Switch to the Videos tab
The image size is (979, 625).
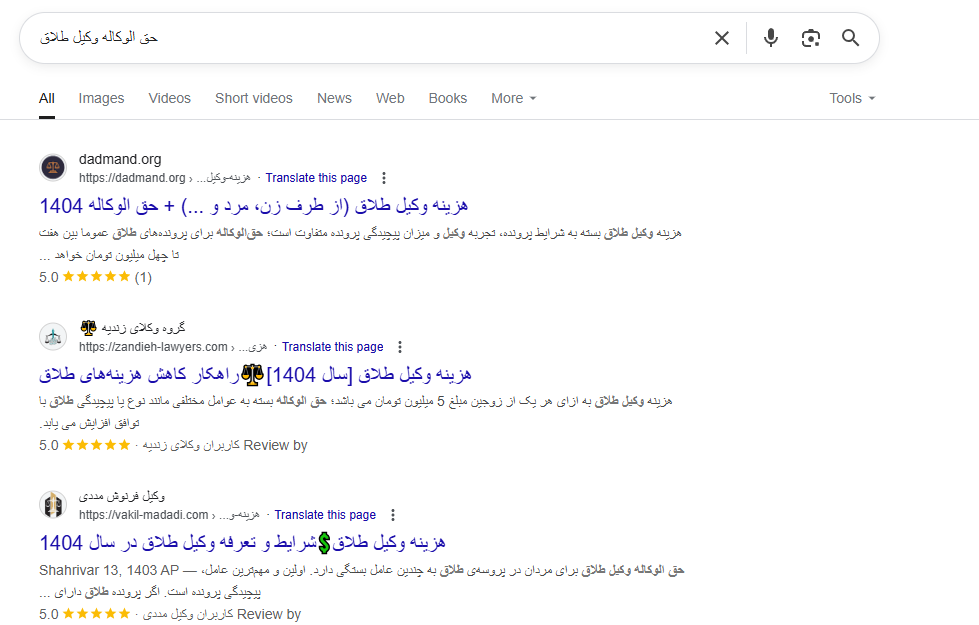click(170, 99)
